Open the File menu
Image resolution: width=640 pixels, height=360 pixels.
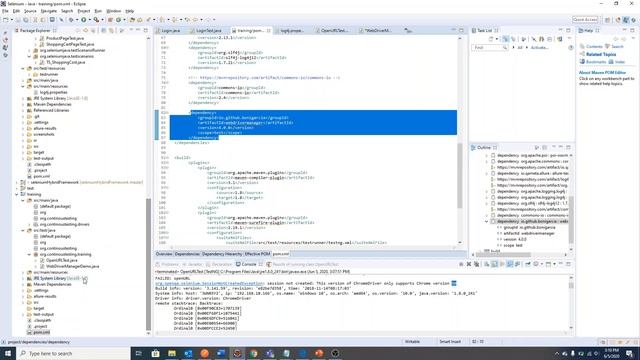pos(5,11)
